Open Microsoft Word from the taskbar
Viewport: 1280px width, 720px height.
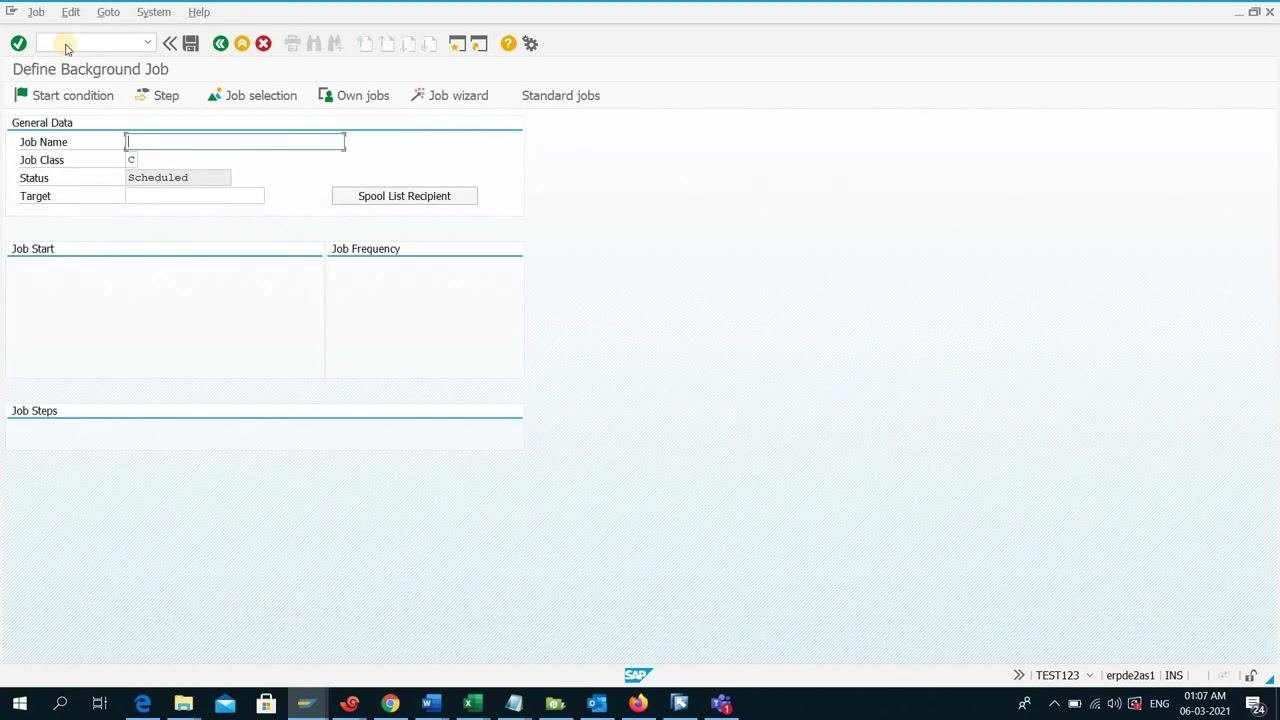click(431, 704)
